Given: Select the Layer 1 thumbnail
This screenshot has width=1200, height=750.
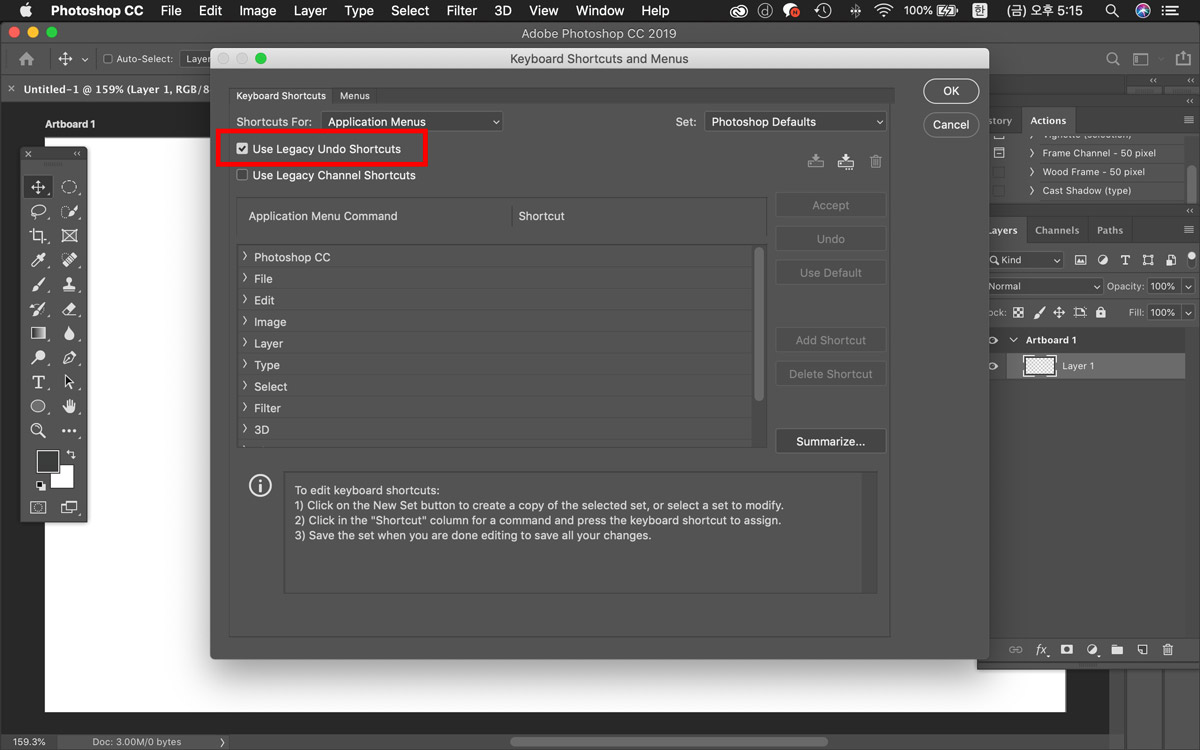Looking at the screenshot, I should click(1040, 366).
